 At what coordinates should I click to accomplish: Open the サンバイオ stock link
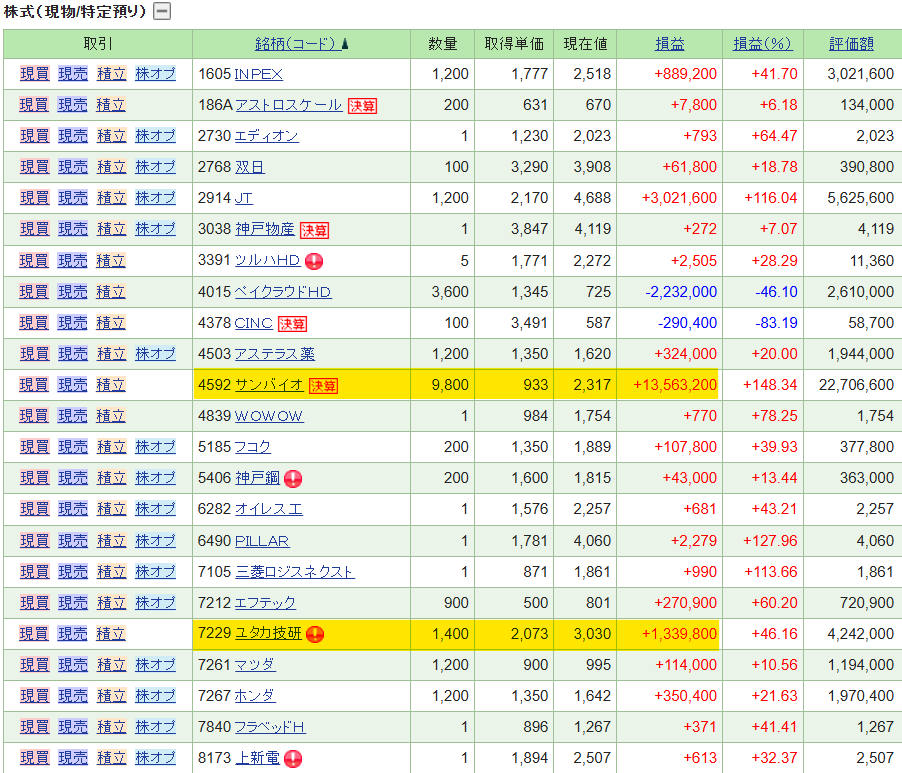pos(269,385)
